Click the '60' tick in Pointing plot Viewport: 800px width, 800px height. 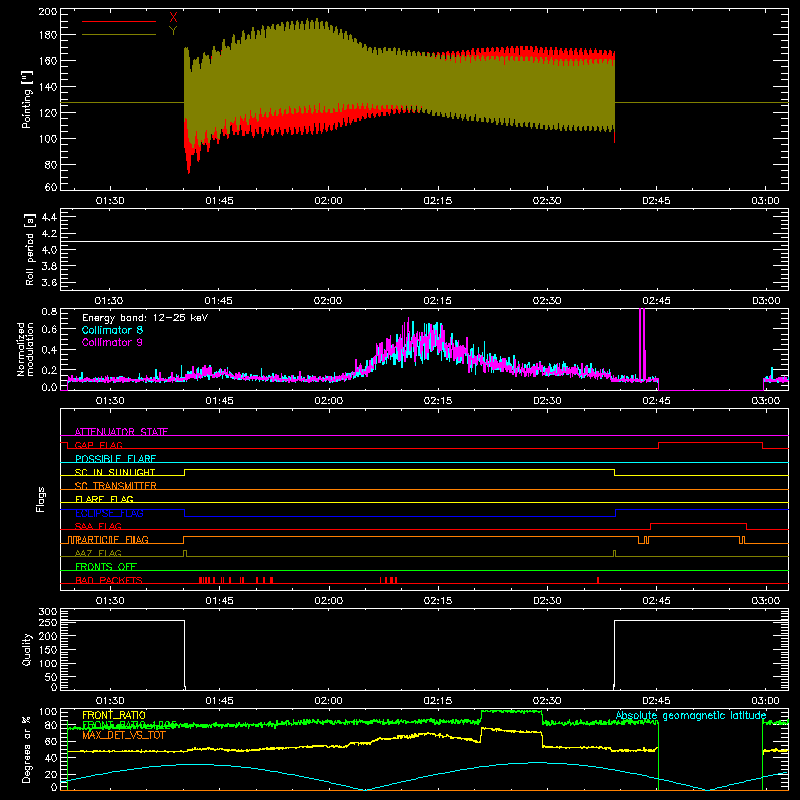51,187
